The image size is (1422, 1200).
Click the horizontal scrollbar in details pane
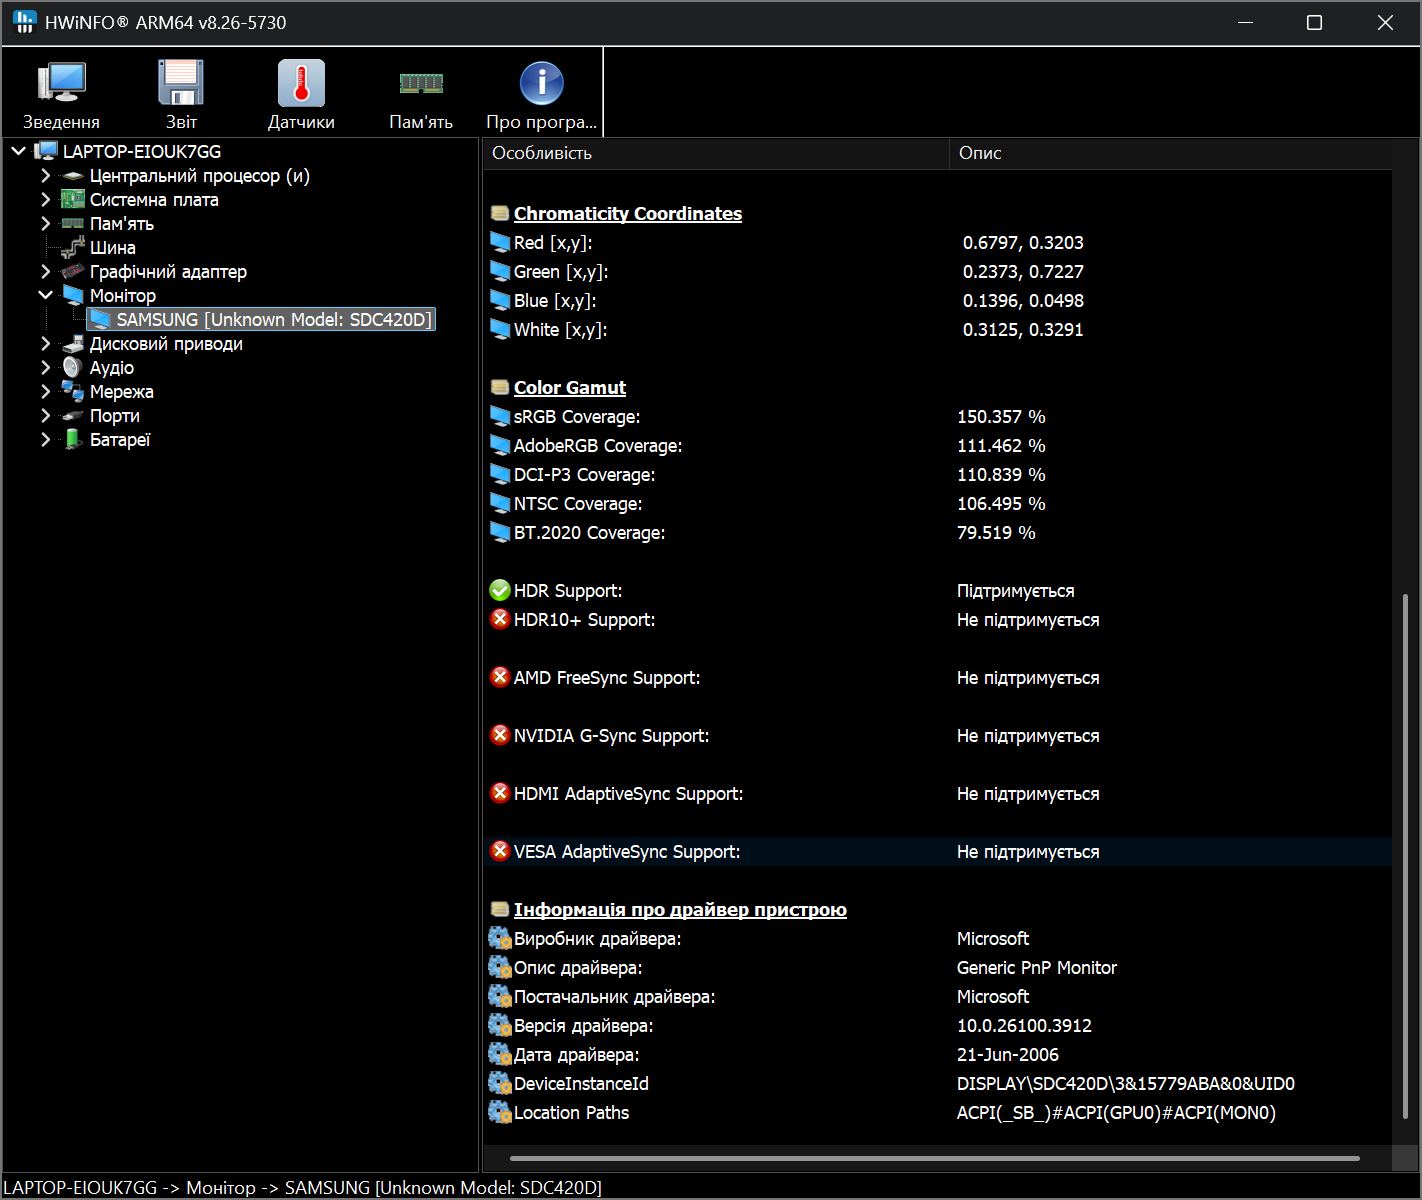tap(935, 1158)
